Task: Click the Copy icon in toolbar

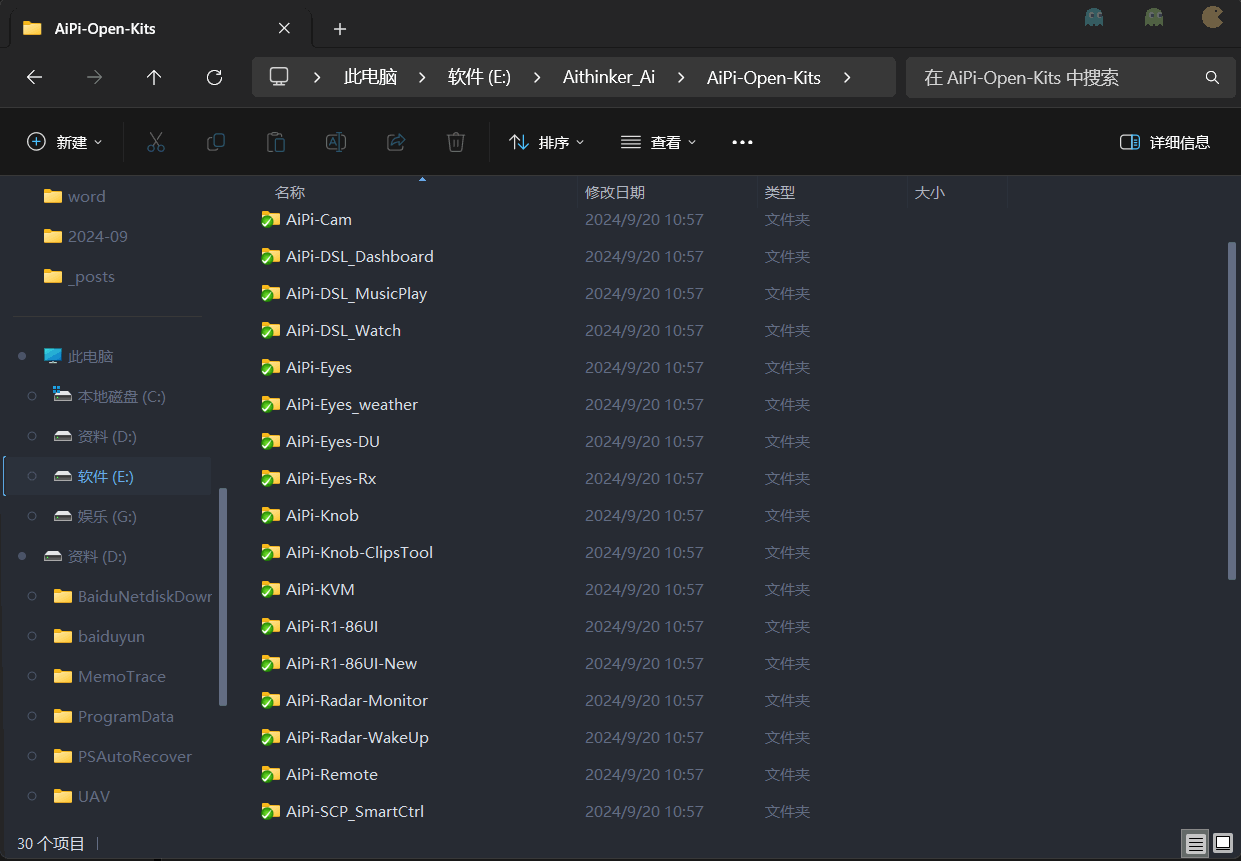Action: click(216, 142)
